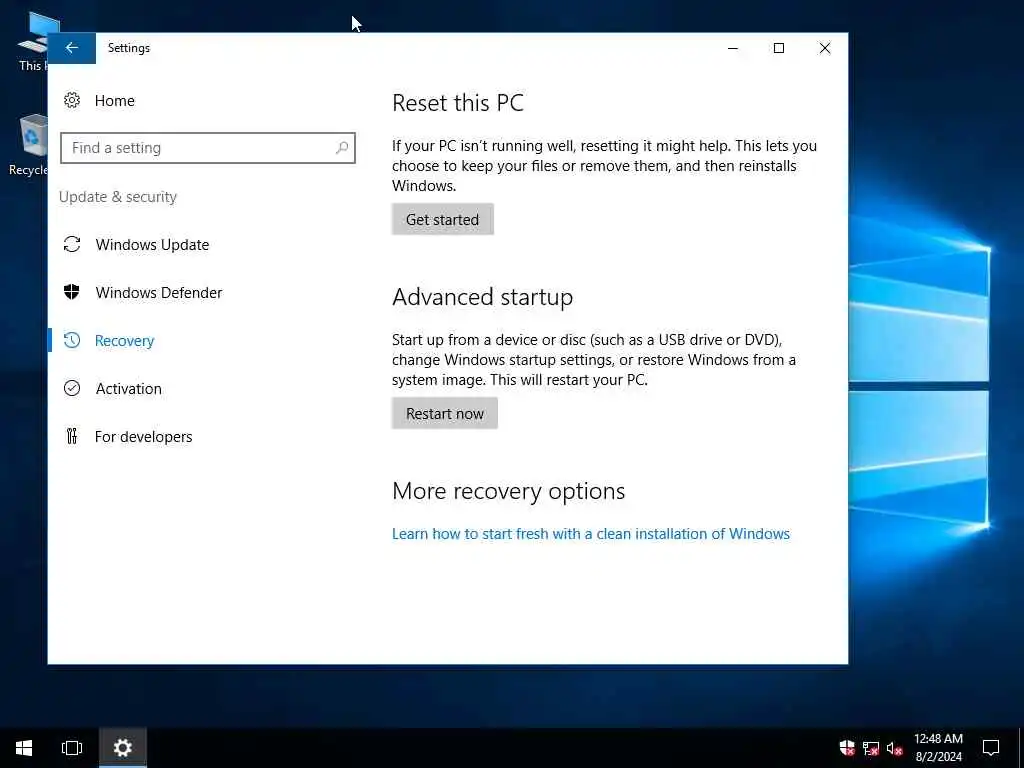Open the taskbar clock and date
1024x768 pixels.
pyautogui.click(x=938, y=748)
